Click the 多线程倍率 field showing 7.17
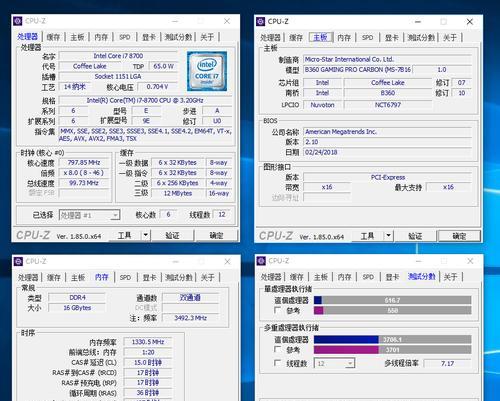The height and width of the screenshot is (401, 500). coord(447,363)
